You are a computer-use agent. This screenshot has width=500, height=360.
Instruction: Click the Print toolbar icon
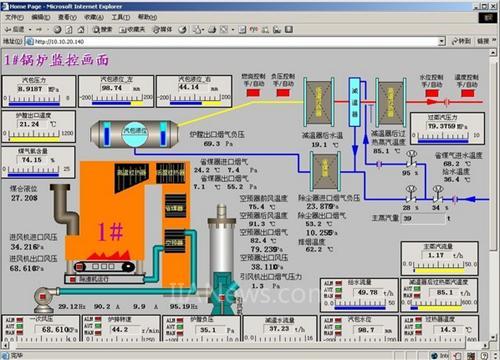coord(212,30)
